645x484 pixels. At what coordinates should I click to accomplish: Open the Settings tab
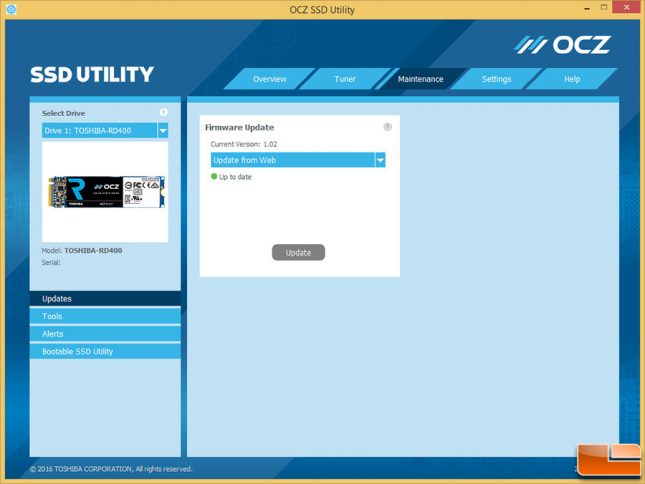point(496,79)
